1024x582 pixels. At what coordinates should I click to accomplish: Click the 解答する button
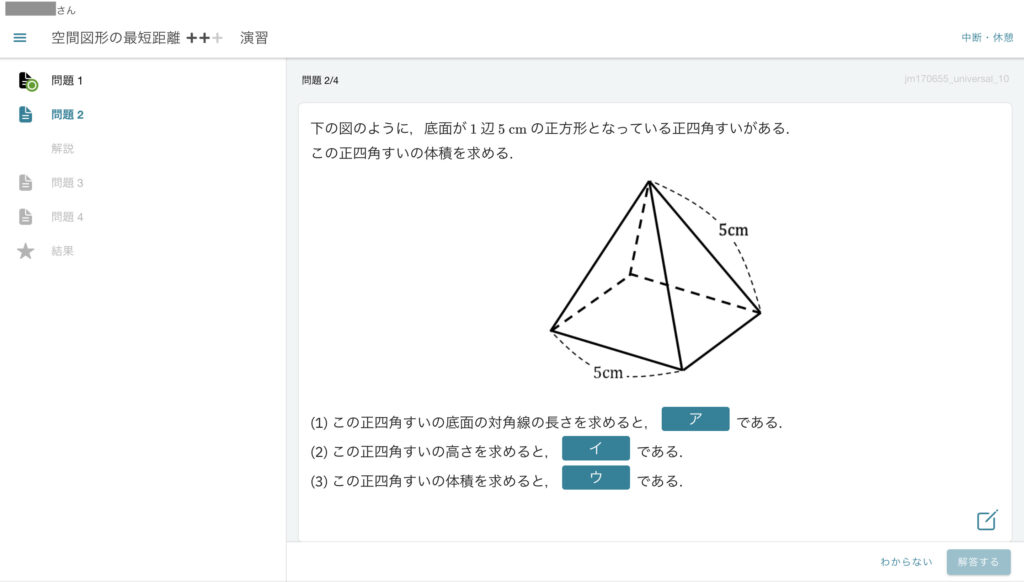click(x=978, y=562)
